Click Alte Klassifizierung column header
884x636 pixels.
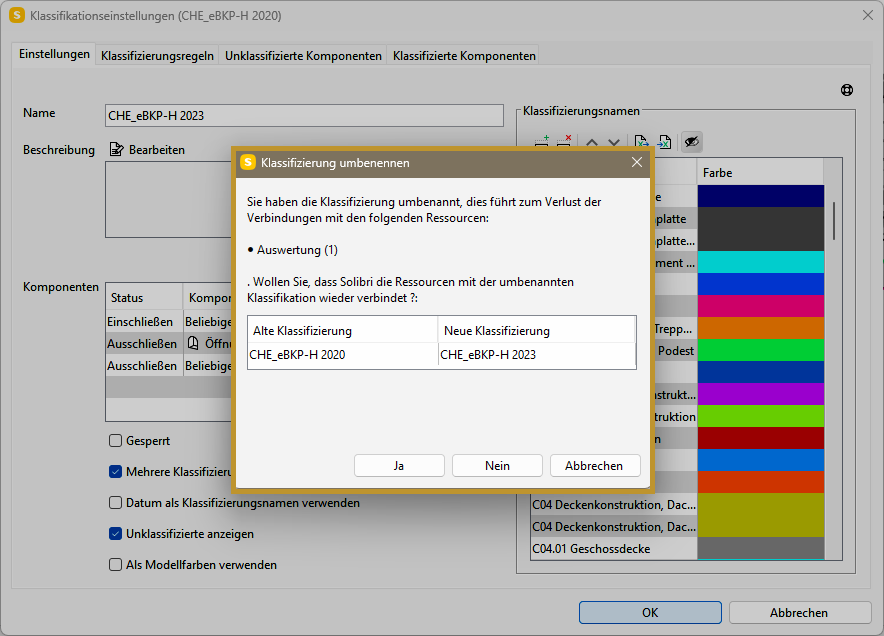click(342, 330)
